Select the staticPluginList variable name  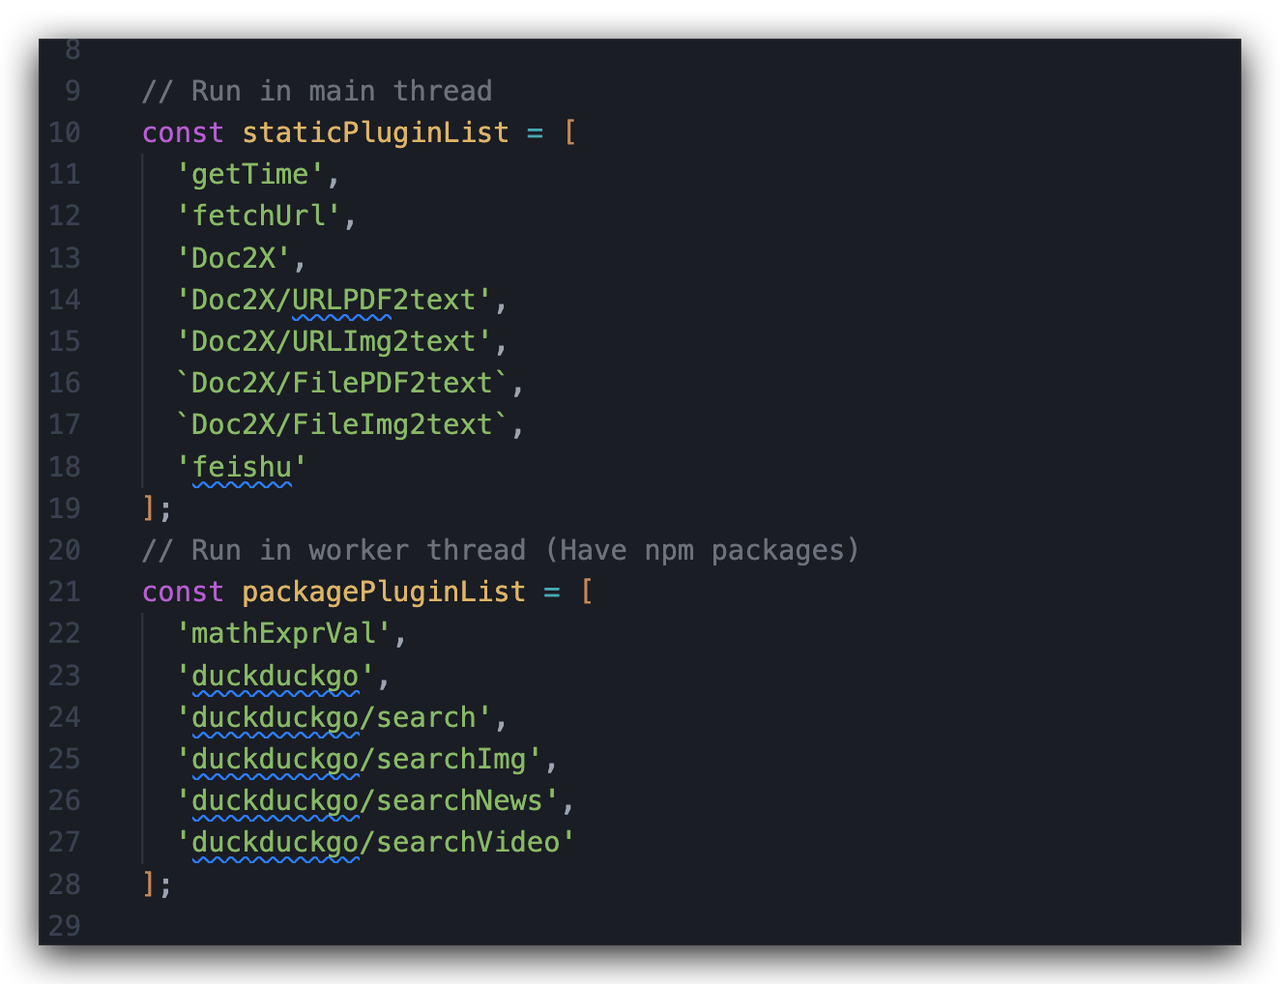[375, 133]
